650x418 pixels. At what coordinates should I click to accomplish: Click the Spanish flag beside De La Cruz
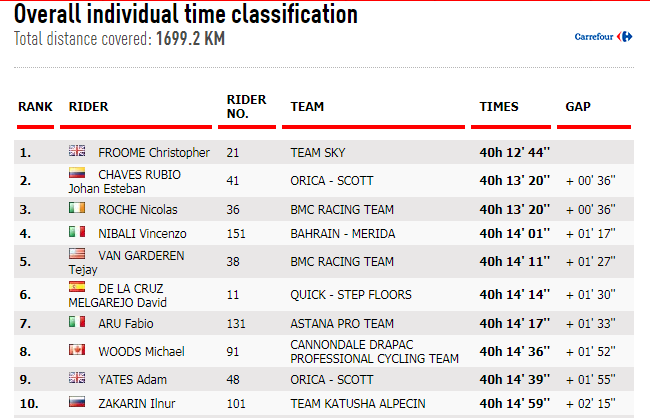pos(77,287)
